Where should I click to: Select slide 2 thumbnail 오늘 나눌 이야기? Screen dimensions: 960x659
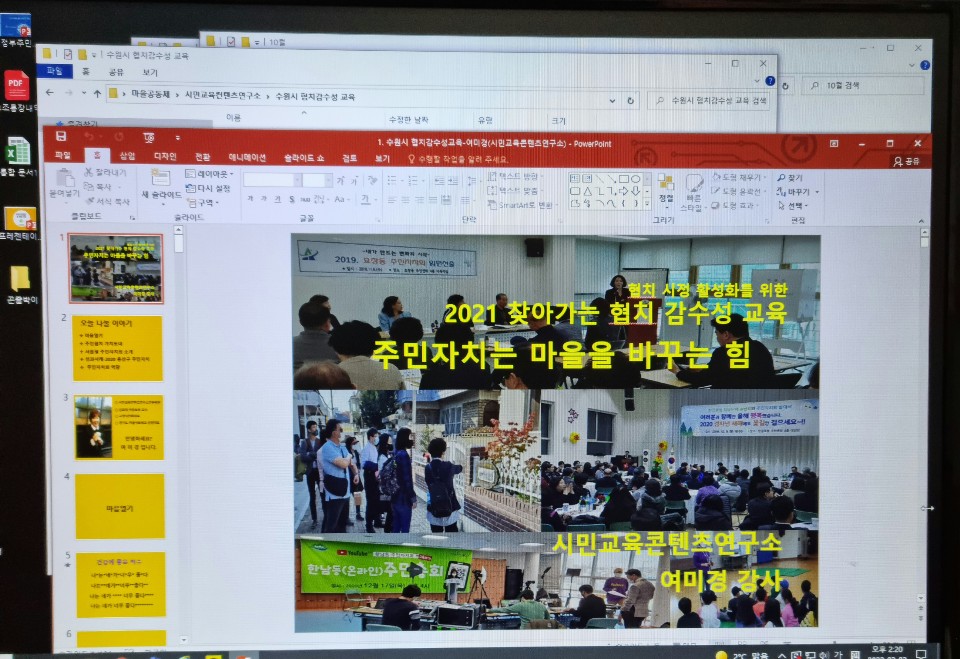[118, 348]
